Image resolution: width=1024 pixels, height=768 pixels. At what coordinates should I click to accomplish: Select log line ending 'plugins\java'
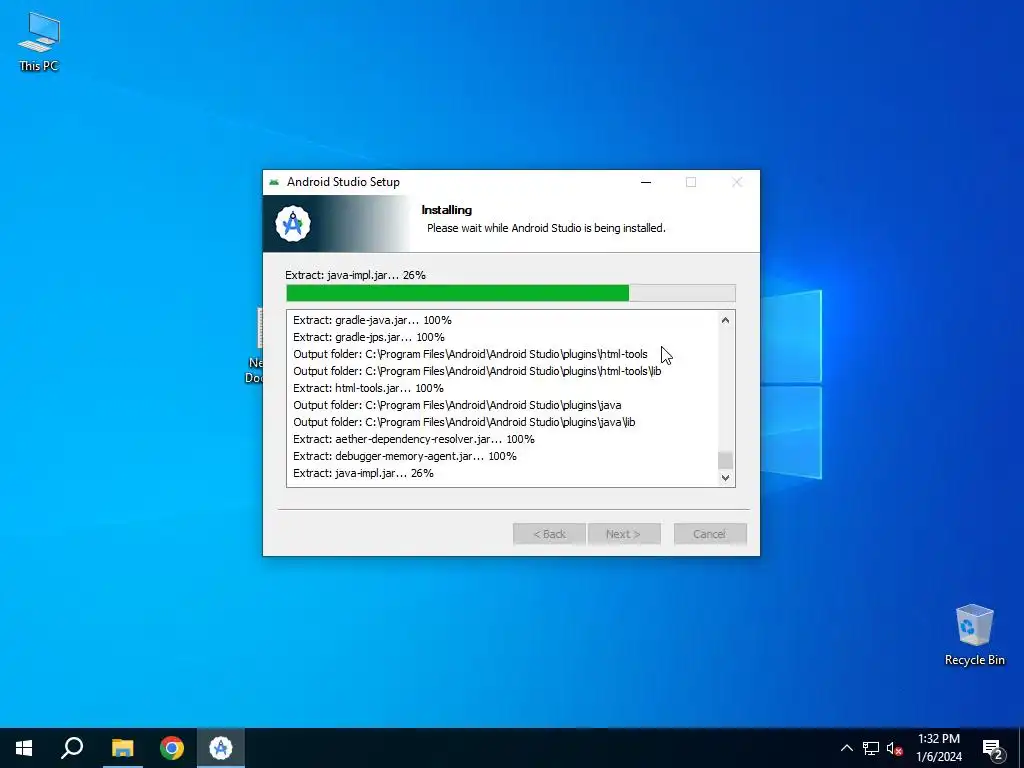pyautogui.click(x=457, y=405)
